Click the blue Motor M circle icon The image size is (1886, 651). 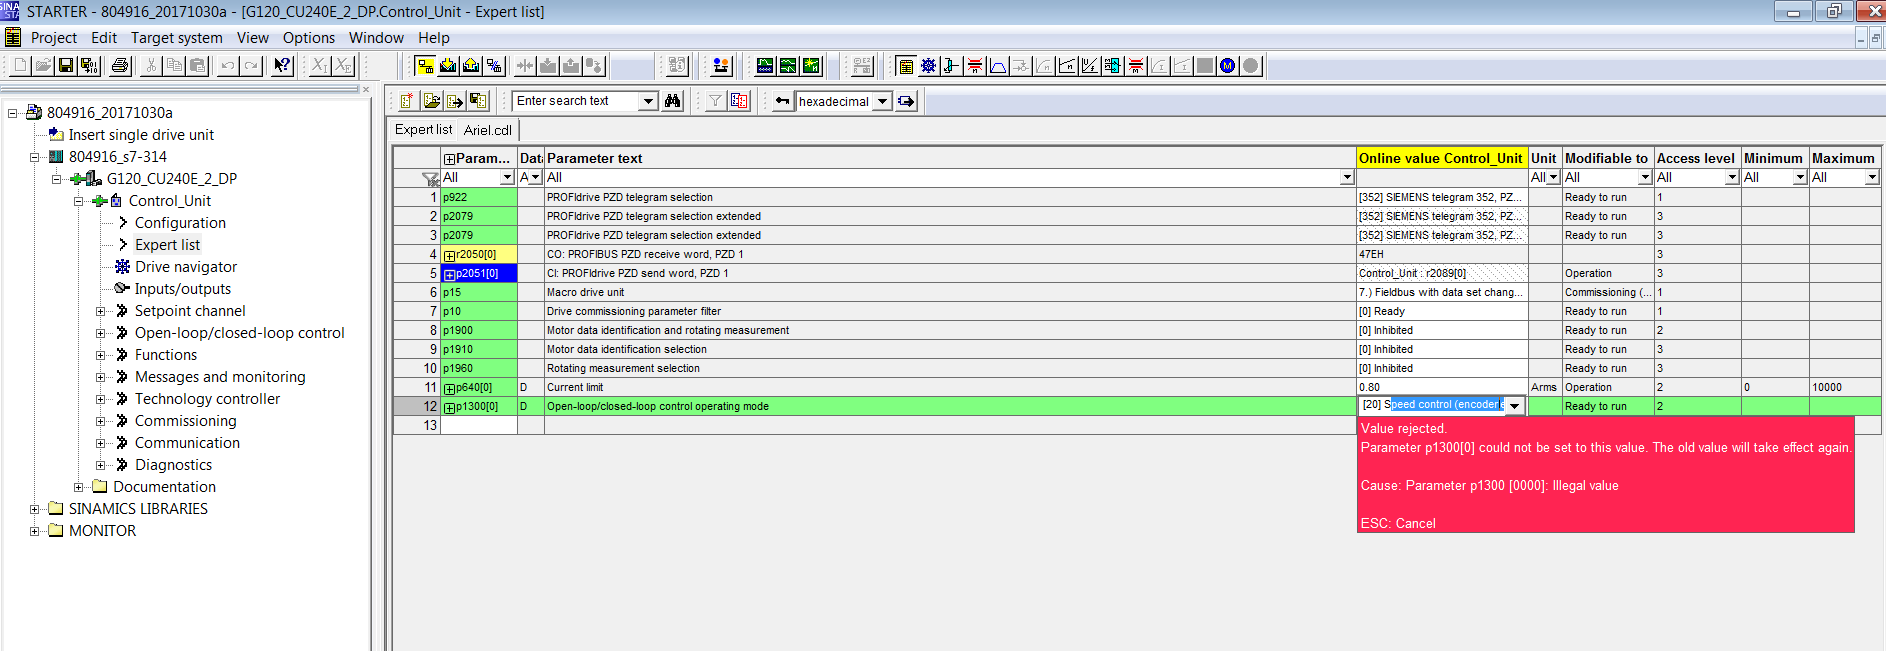pyautogui.click(x=1227, y=66)
